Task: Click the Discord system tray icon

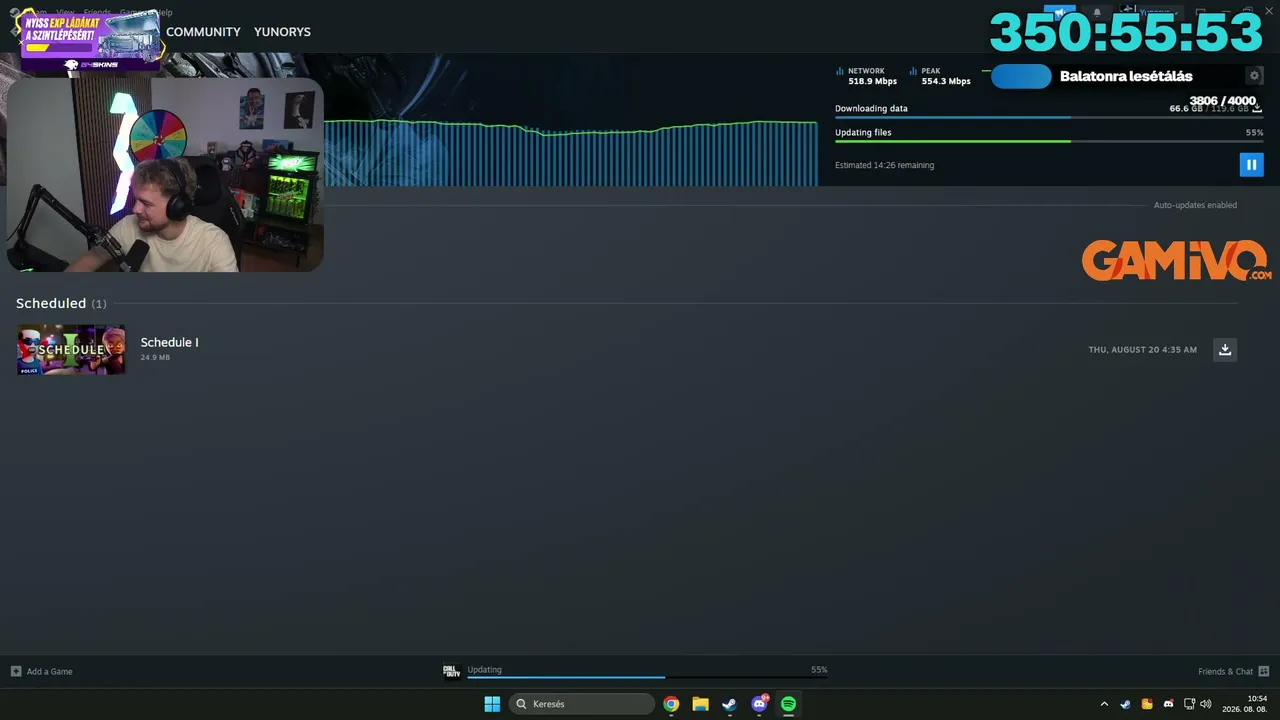Action: click(x=1168, y=704)
